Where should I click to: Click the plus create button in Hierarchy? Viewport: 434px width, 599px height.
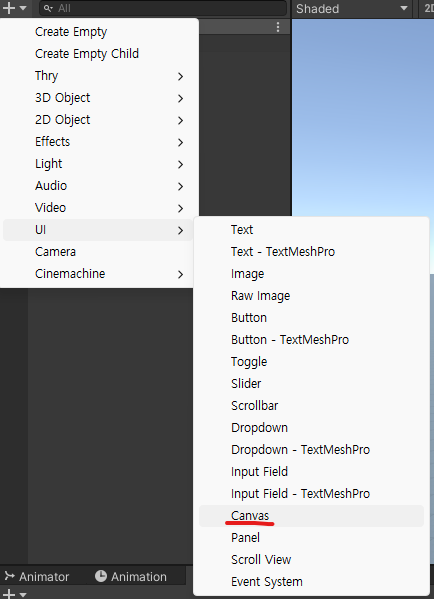point(14,8)
